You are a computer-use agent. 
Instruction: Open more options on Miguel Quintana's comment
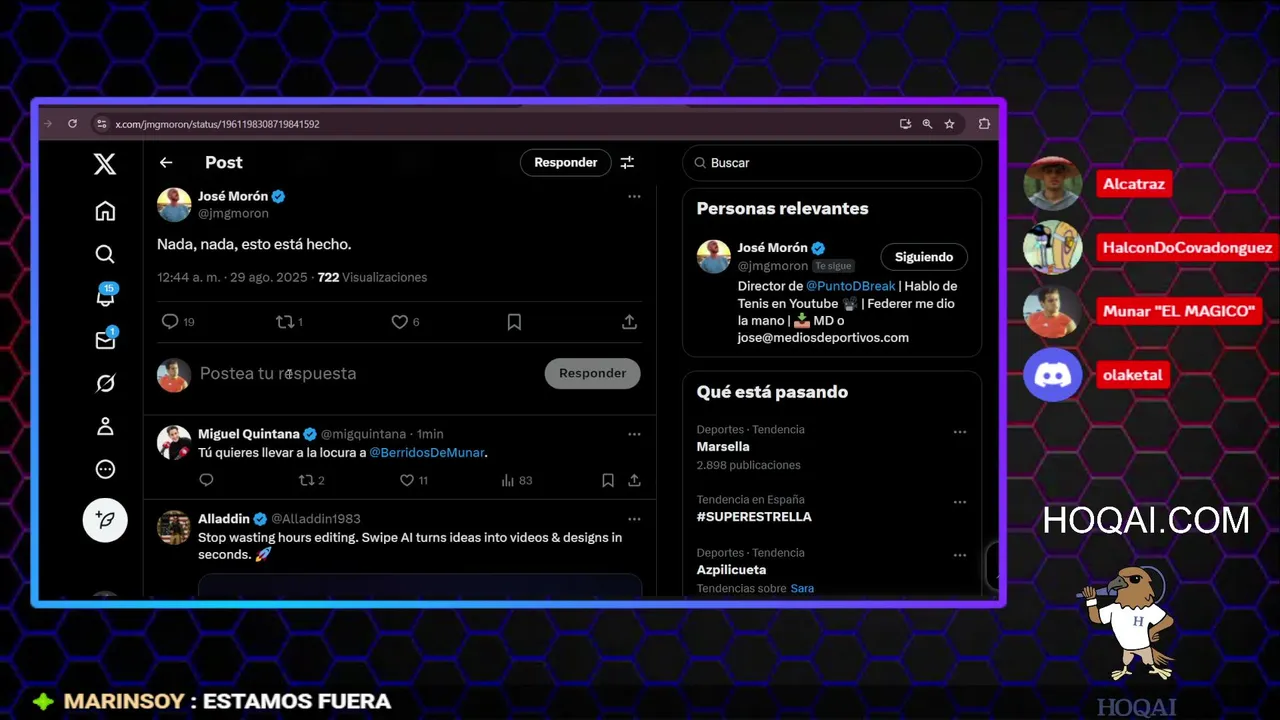tap(634, 434)
